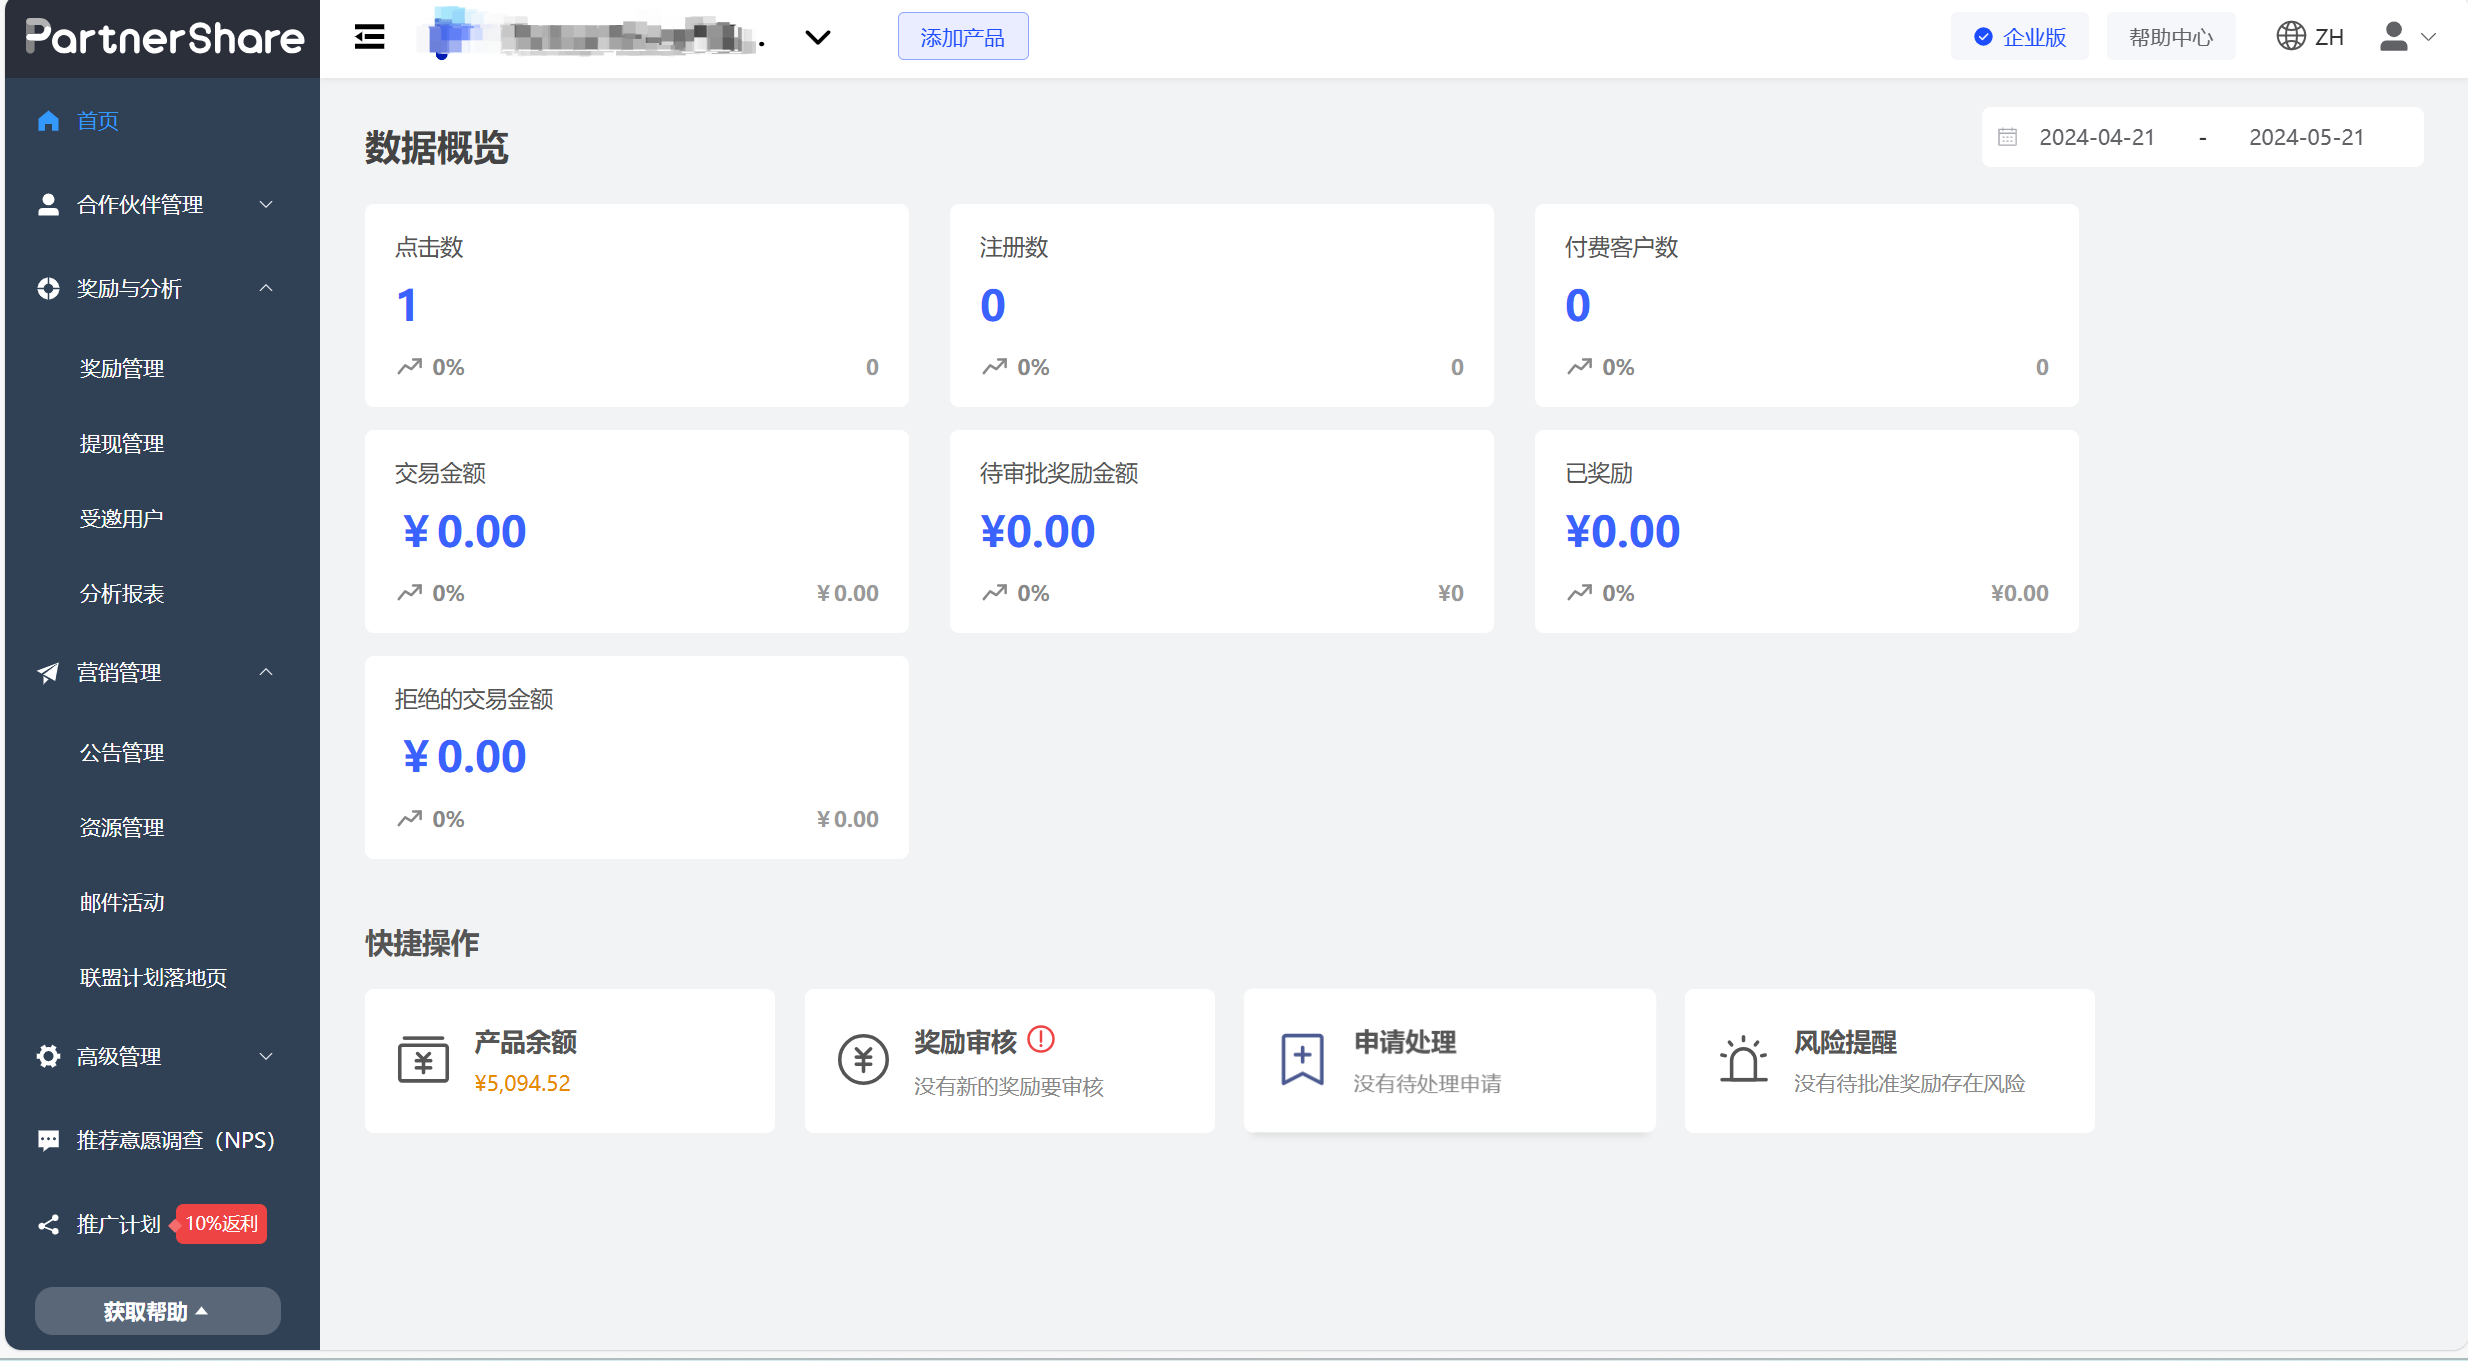Click the calendar icon in date range
The height and width of the screenshot is (1361, 2468).
click(2007, 137)
